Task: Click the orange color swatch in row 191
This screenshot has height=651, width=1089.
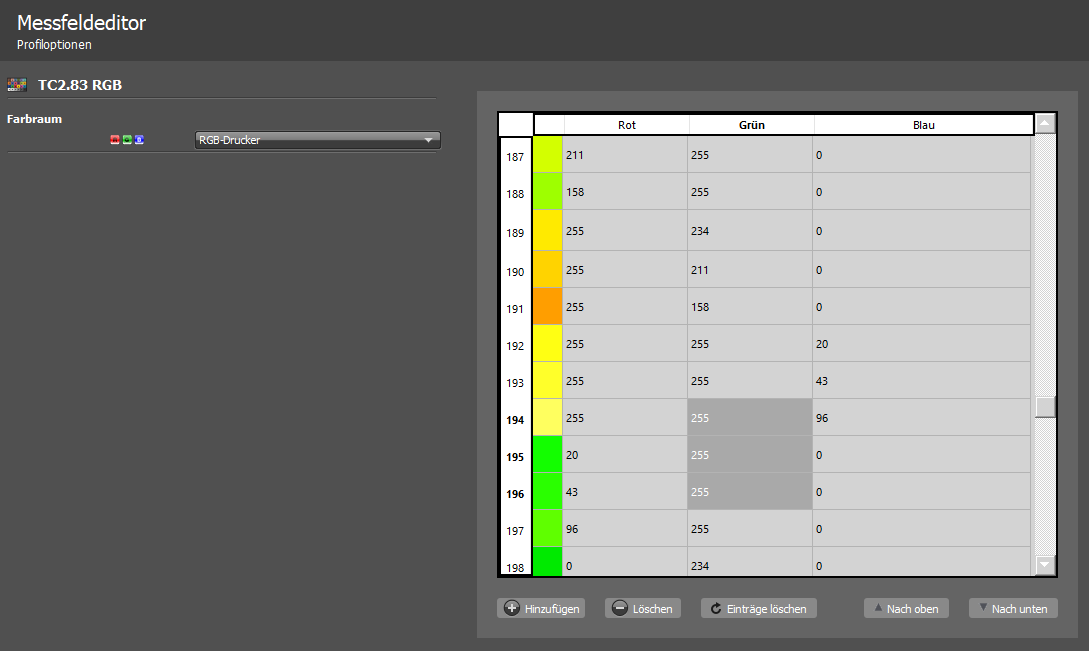Action: tap(547, 306)
